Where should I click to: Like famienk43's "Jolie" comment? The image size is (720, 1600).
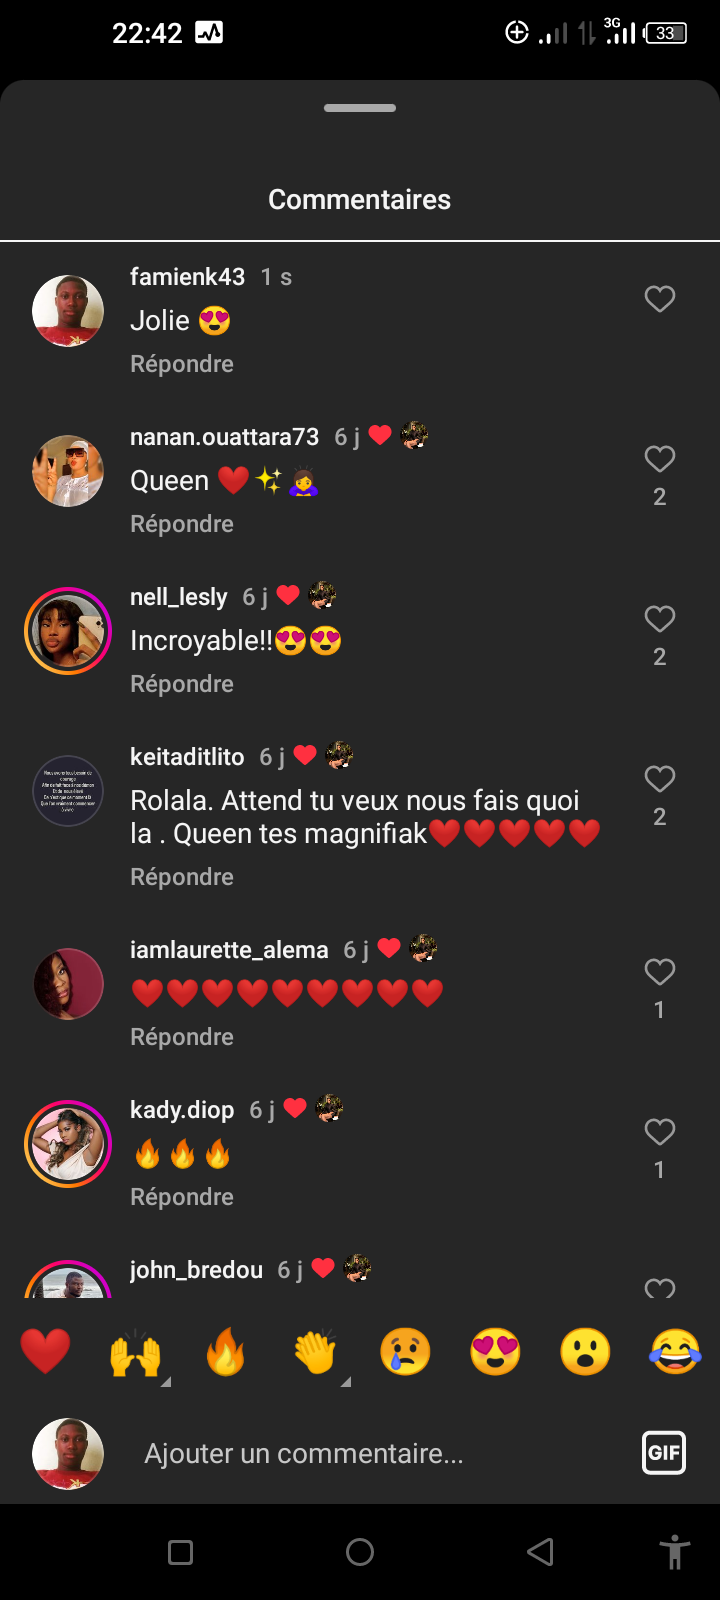tap(659, 299)
